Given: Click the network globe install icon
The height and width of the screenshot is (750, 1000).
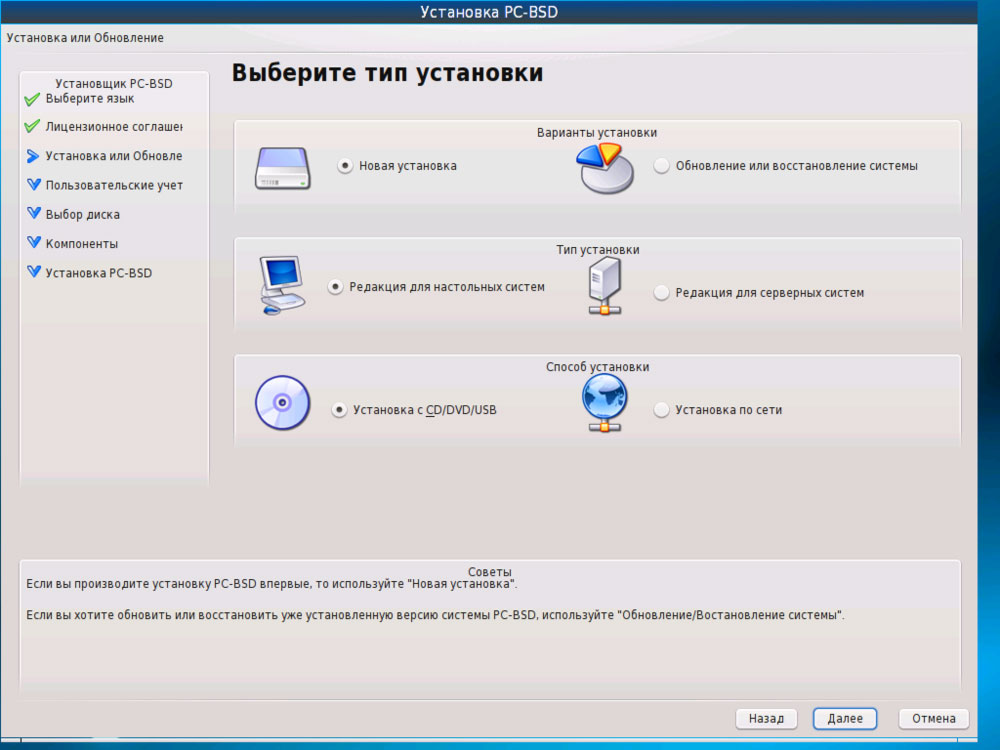Looking at the screenshot, I should point(605,402).
